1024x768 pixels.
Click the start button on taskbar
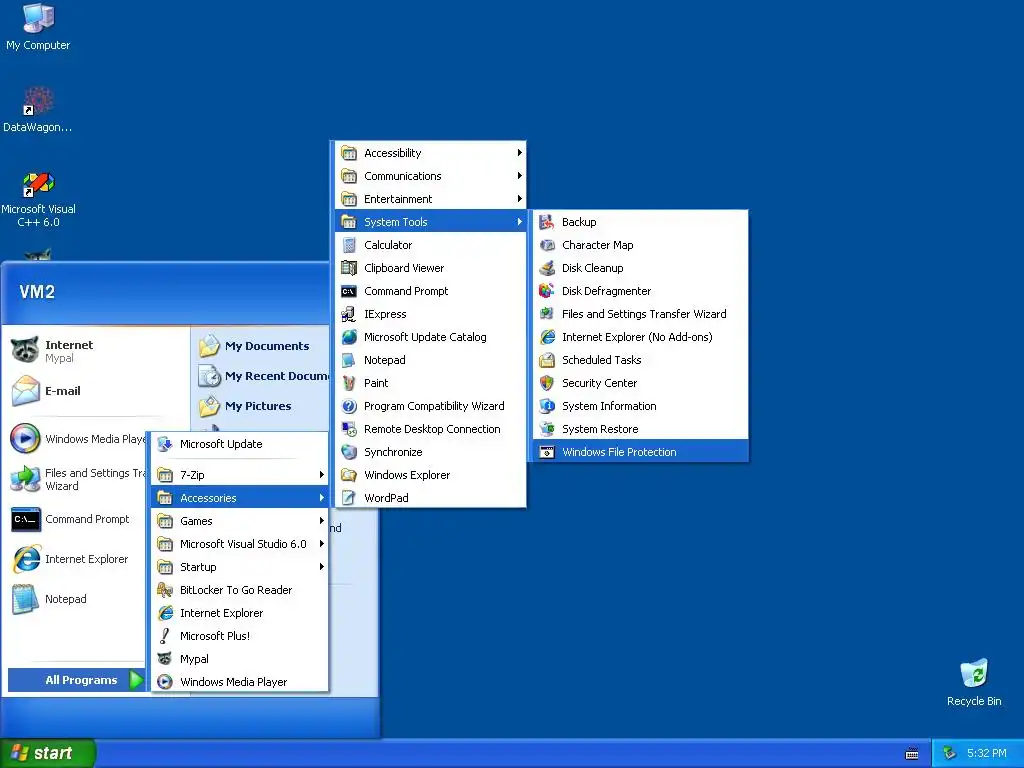pyautogui.click(x=48, y=753)
